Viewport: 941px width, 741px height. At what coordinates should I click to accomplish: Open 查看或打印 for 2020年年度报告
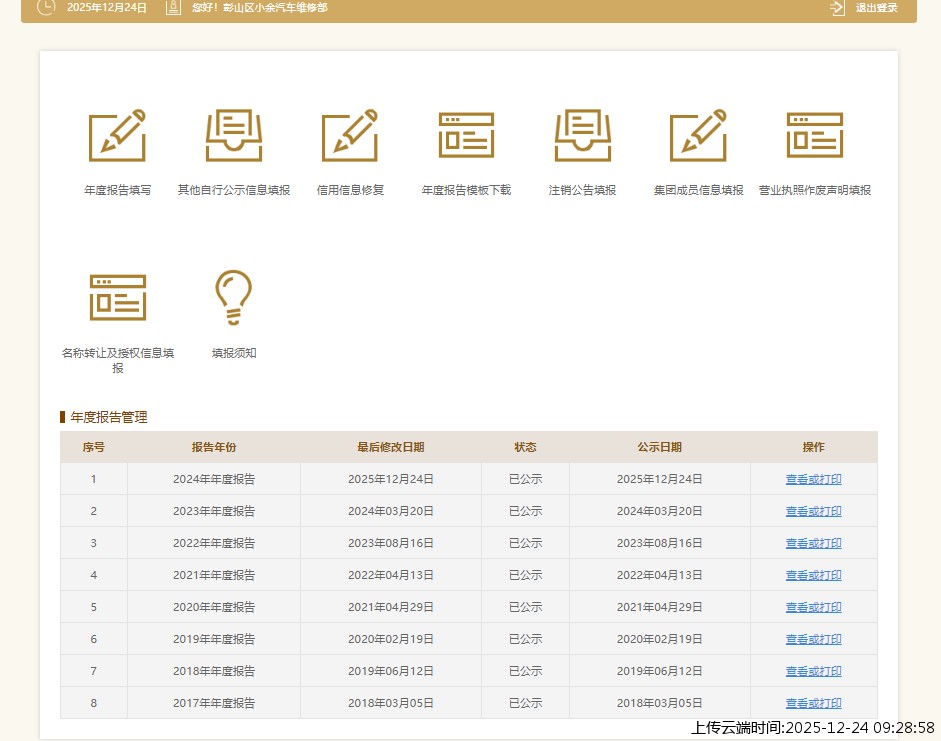click(x=813, y=607)
